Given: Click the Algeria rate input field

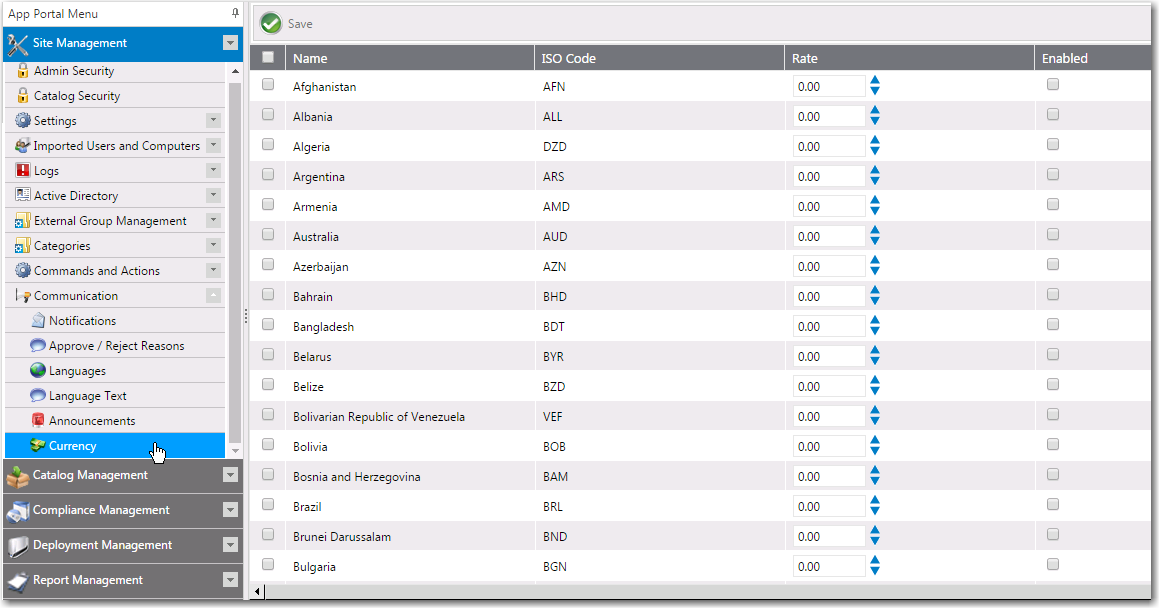Looking at the screenshot, I should pyautogui.click(x=828, y=147).
